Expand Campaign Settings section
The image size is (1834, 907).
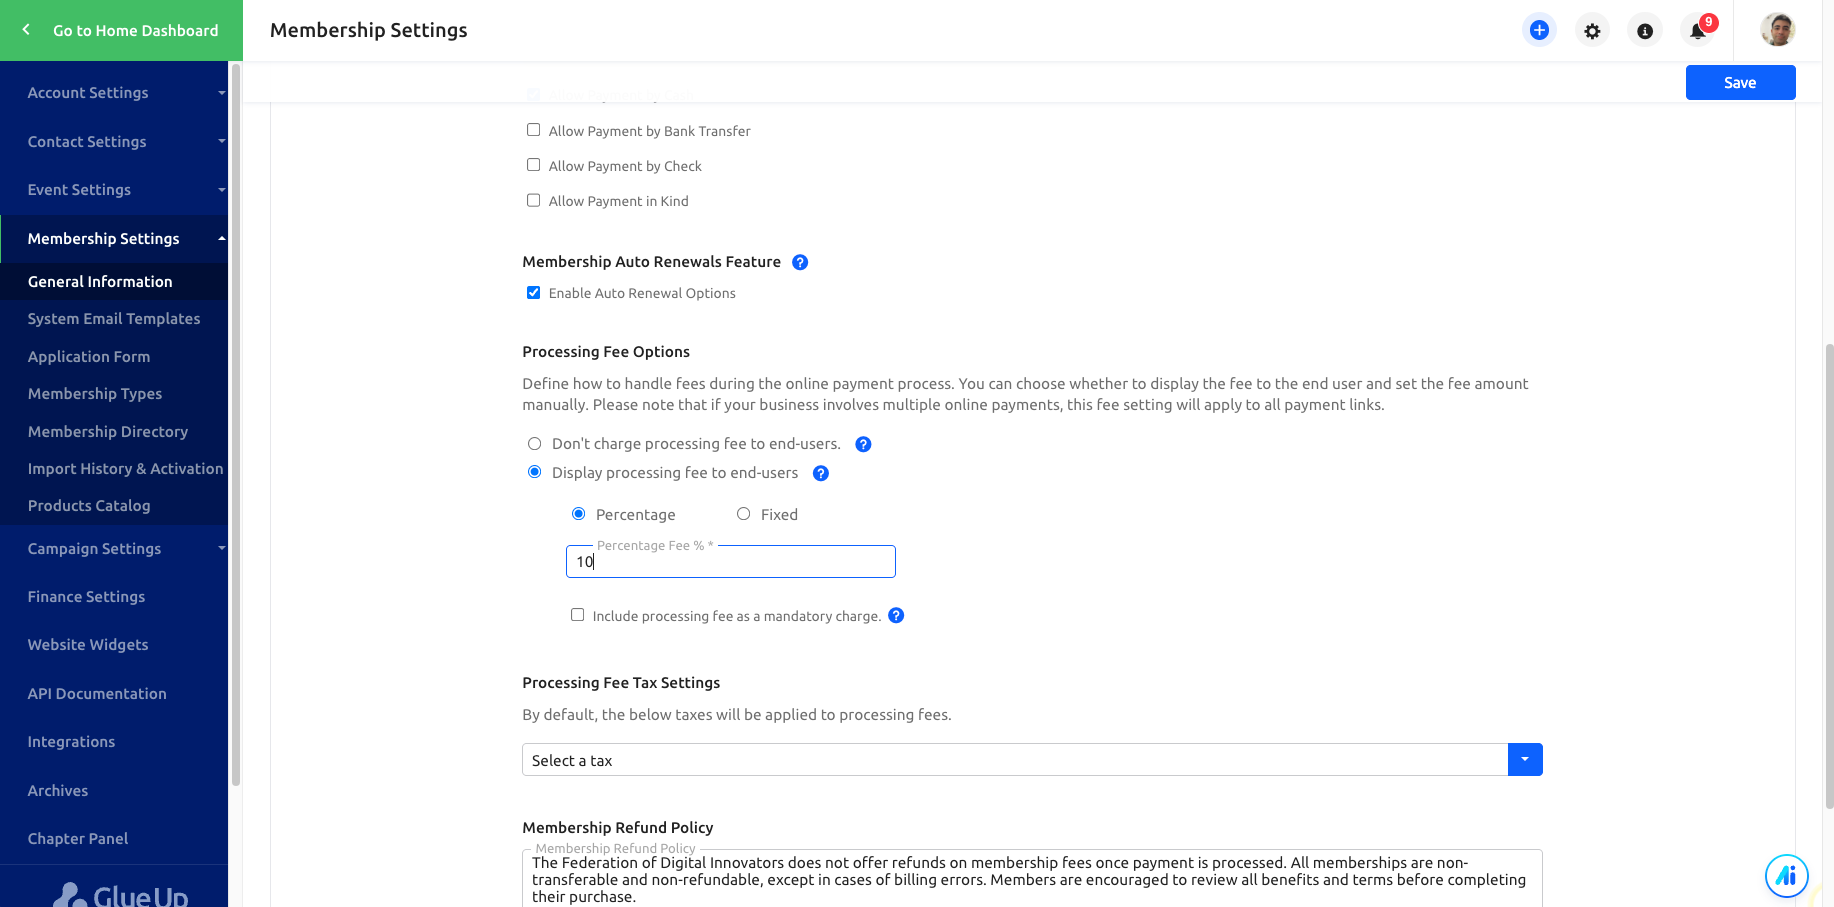click(115, 548)
